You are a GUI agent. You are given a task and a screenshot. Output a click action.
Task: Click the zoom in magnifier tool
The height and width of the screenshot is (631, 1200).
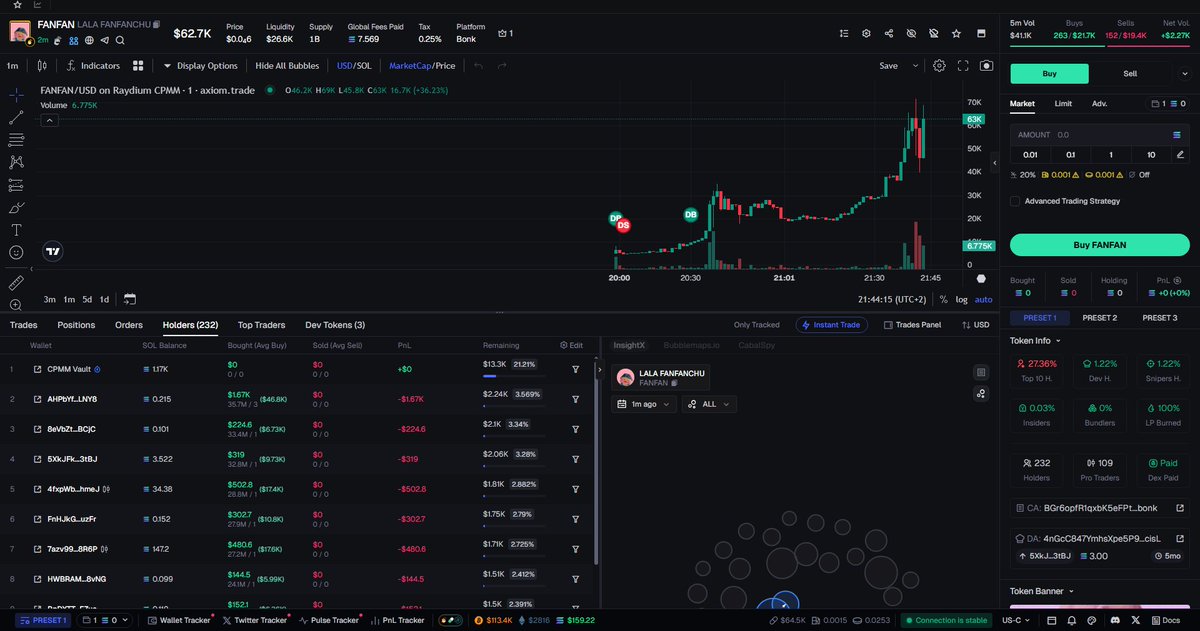pos(17,304)
